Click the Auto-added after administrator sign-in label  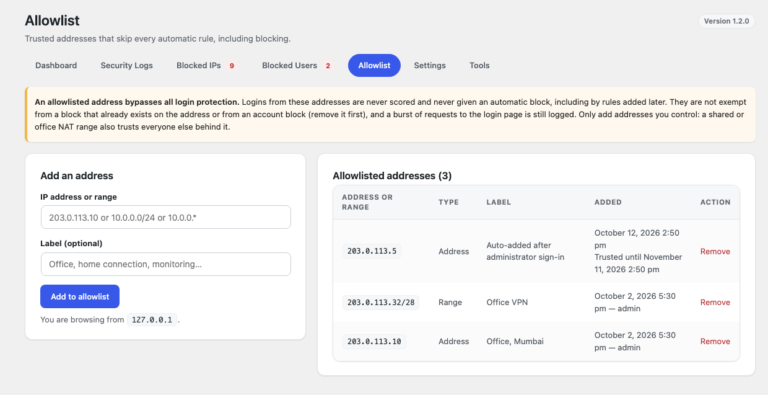tap(525, 251)
